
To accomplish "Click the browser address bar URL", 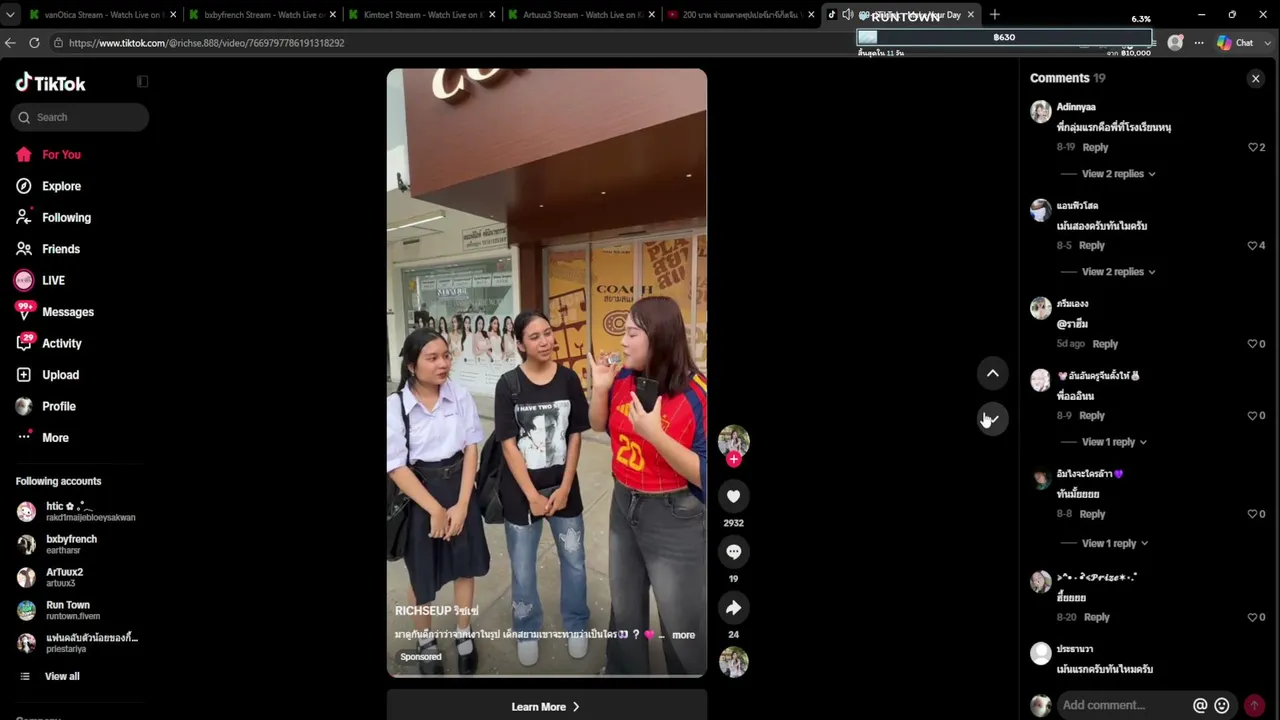I will pyautogui.click(x=206, y=43).
